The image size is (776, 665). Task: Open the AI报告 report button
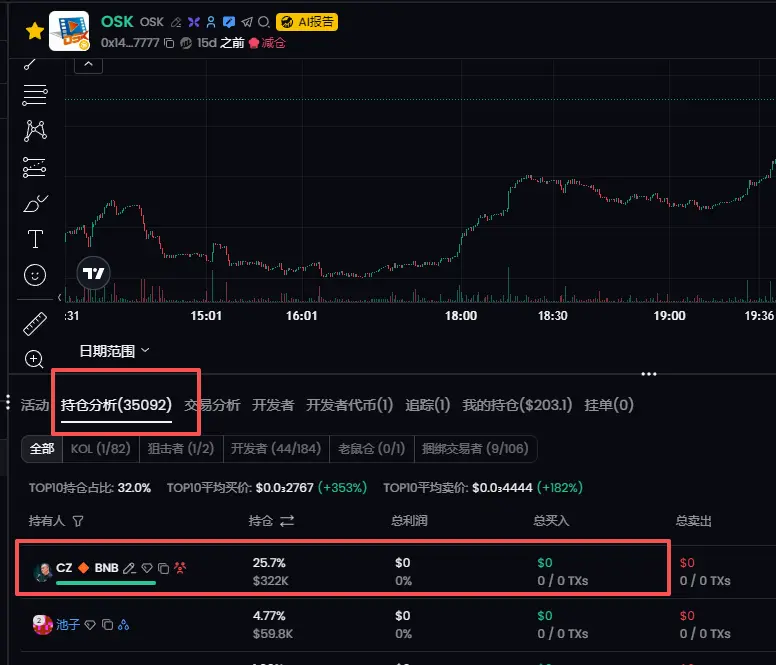307,22
